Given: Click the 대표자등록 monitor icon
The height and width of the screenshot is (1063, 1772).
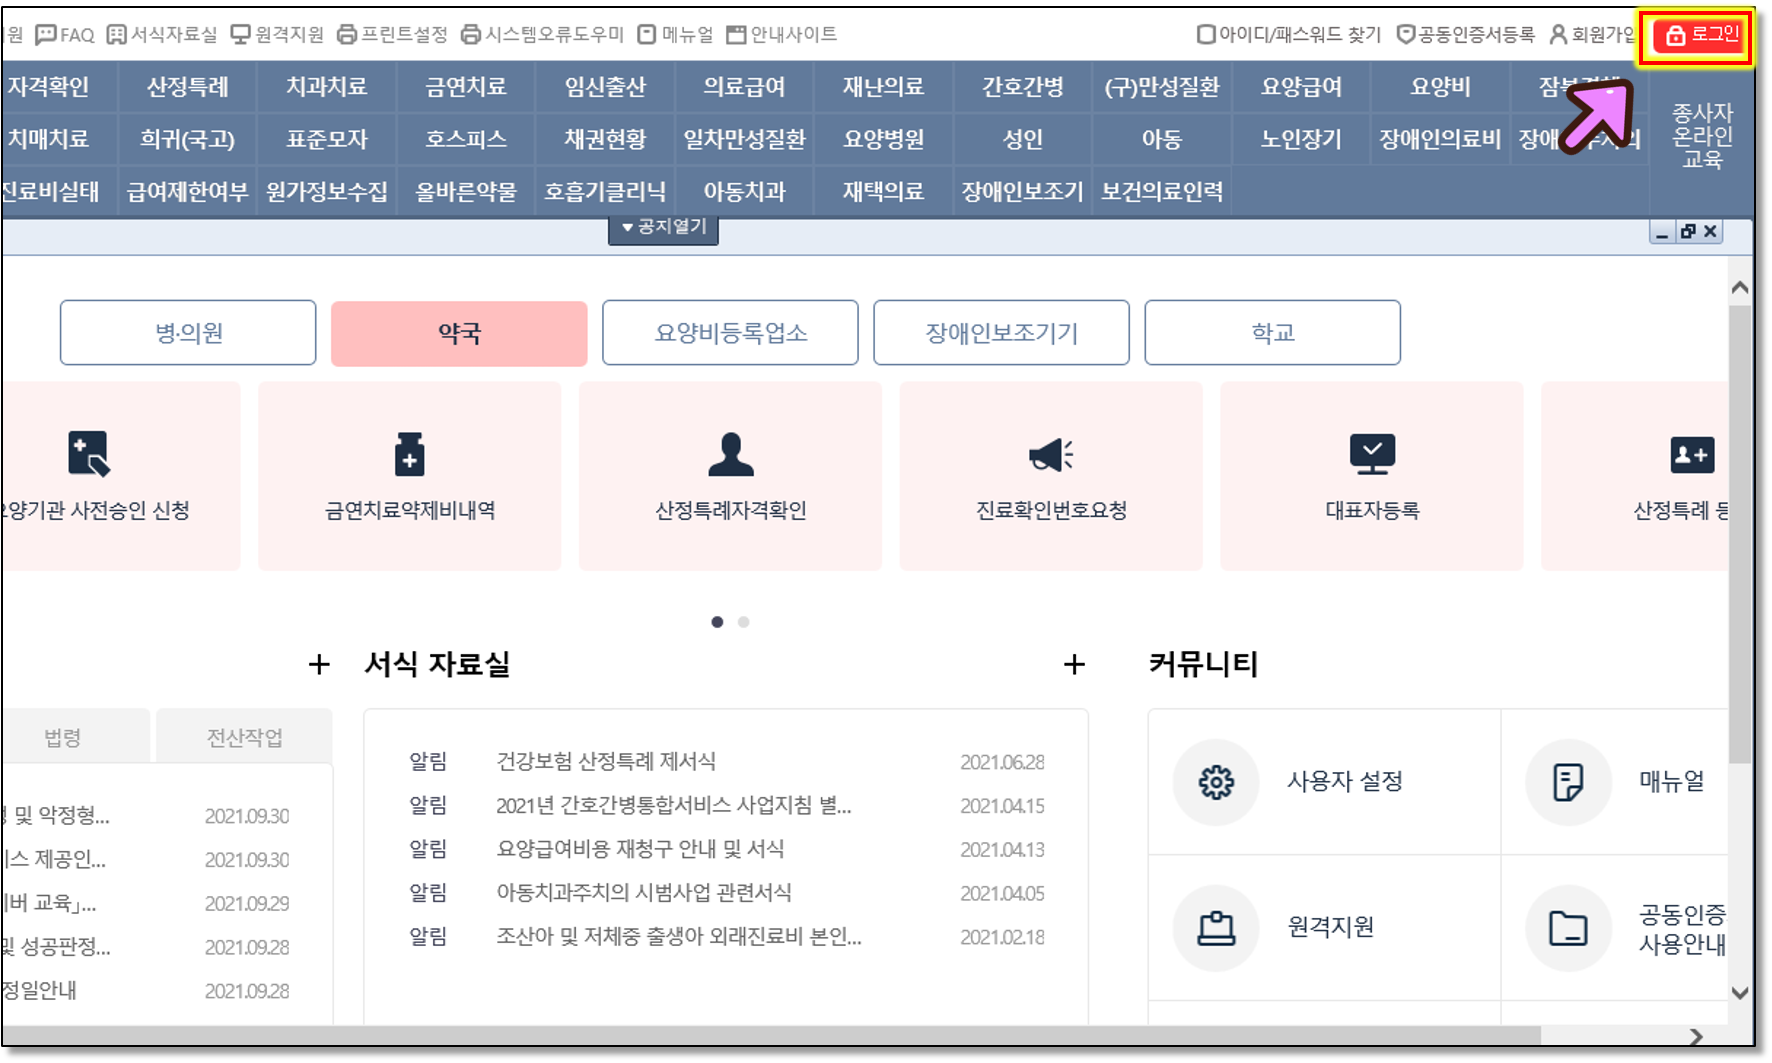Looking at the screenshot, I should 1371,455.
